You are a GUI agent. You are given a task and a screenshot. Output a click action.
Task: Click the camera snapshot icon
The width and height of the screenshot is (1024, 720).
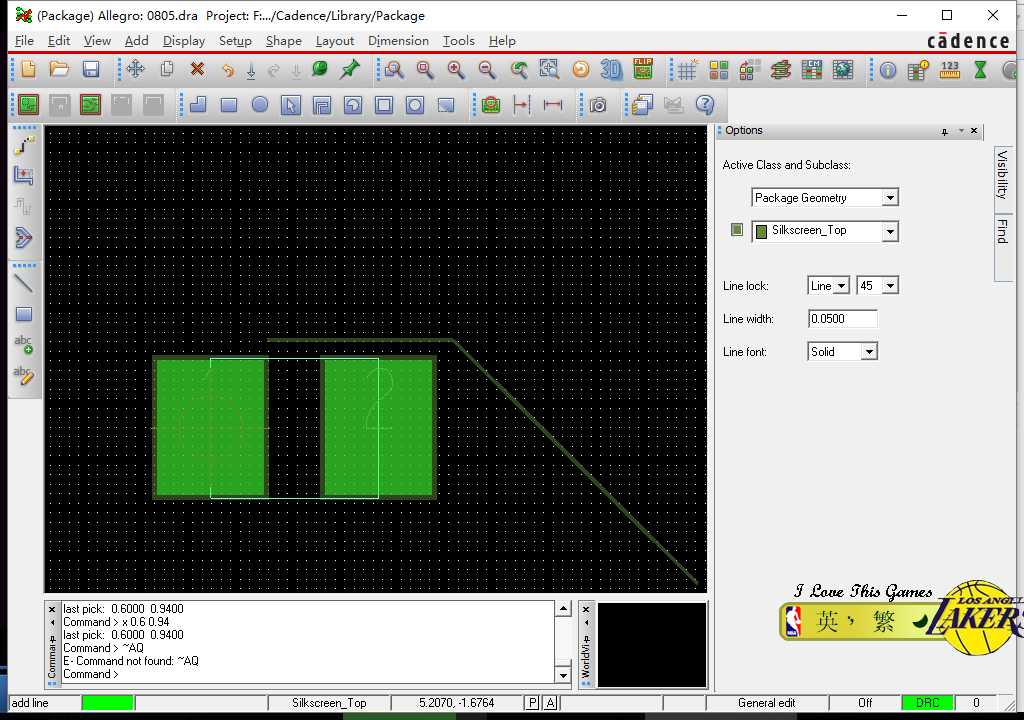coord(598,105)
